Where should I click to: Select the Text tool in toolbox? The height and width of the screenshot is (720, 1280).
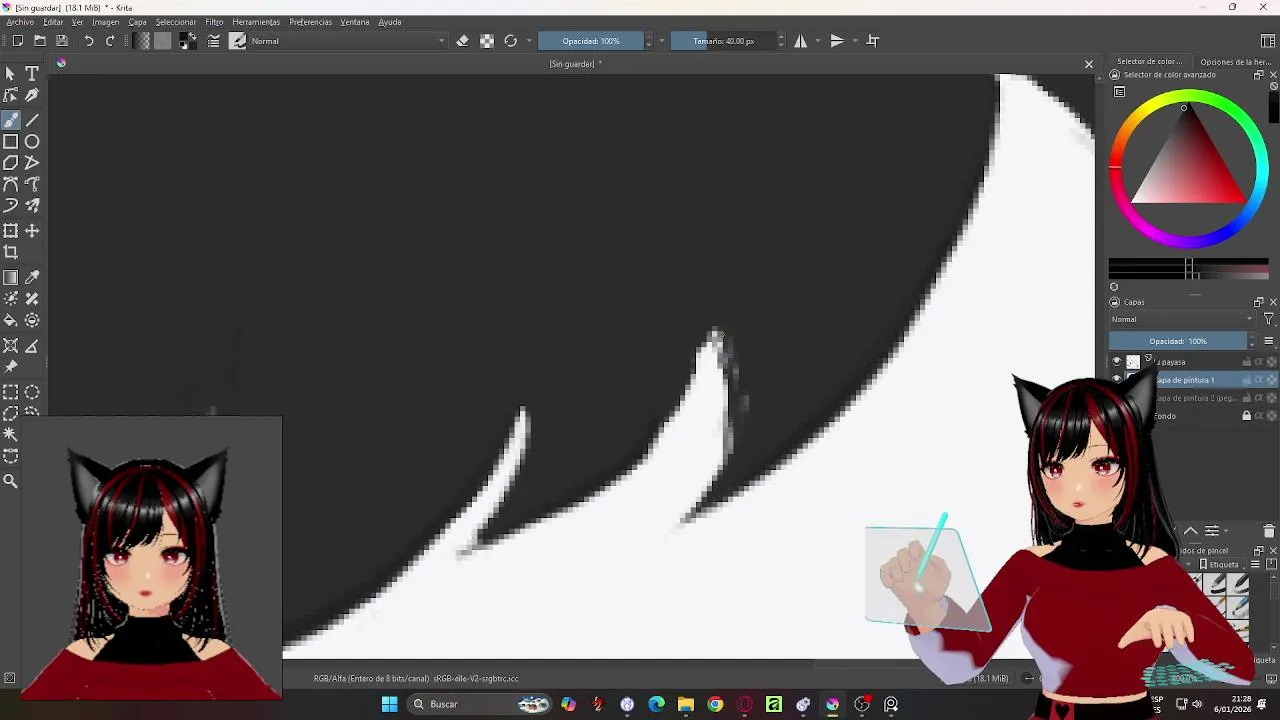[32, 74]
